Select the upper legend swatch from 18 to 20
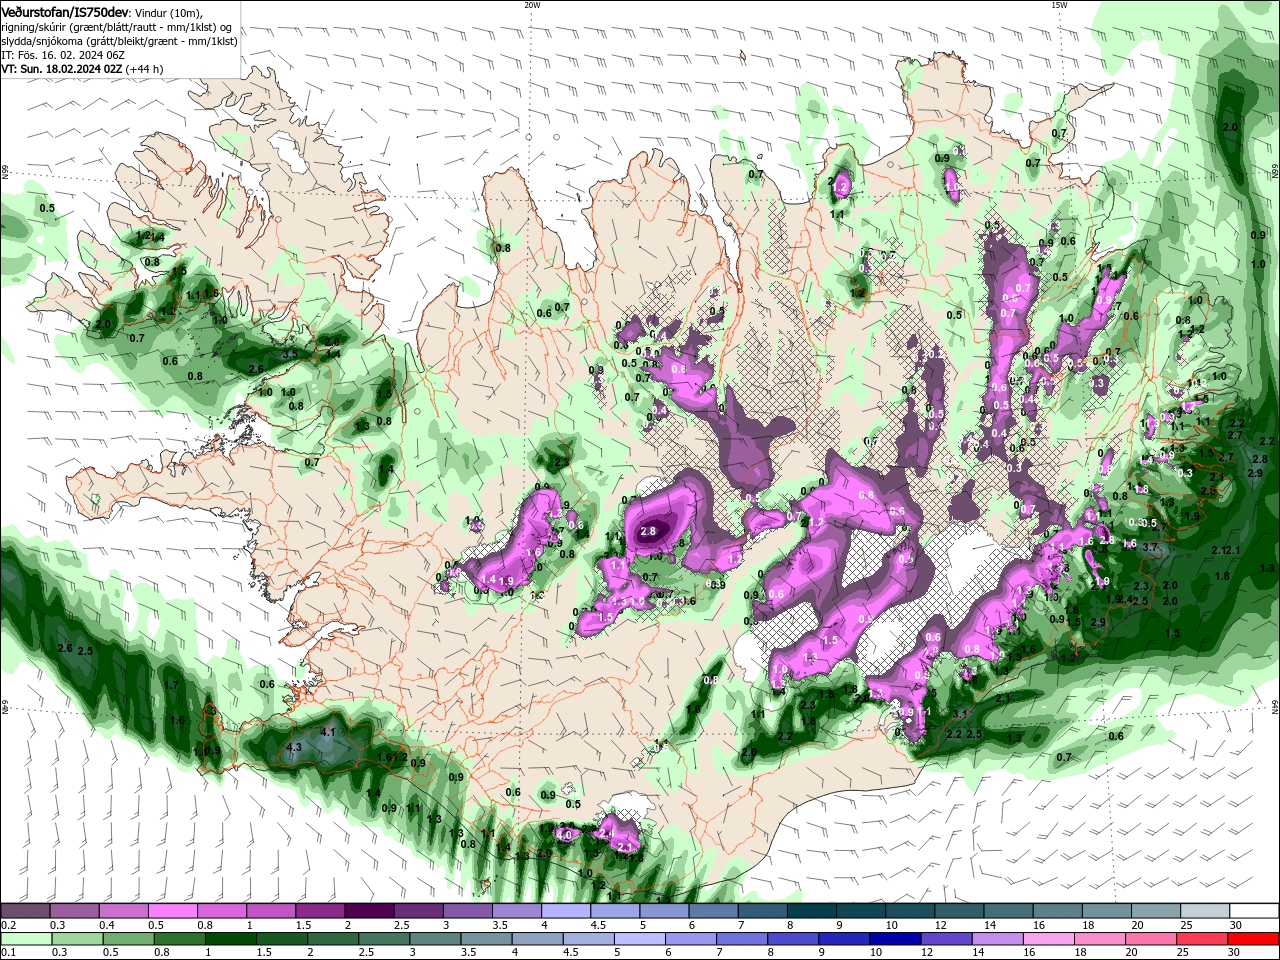The image size is (1280, 960). [1106, 912]
